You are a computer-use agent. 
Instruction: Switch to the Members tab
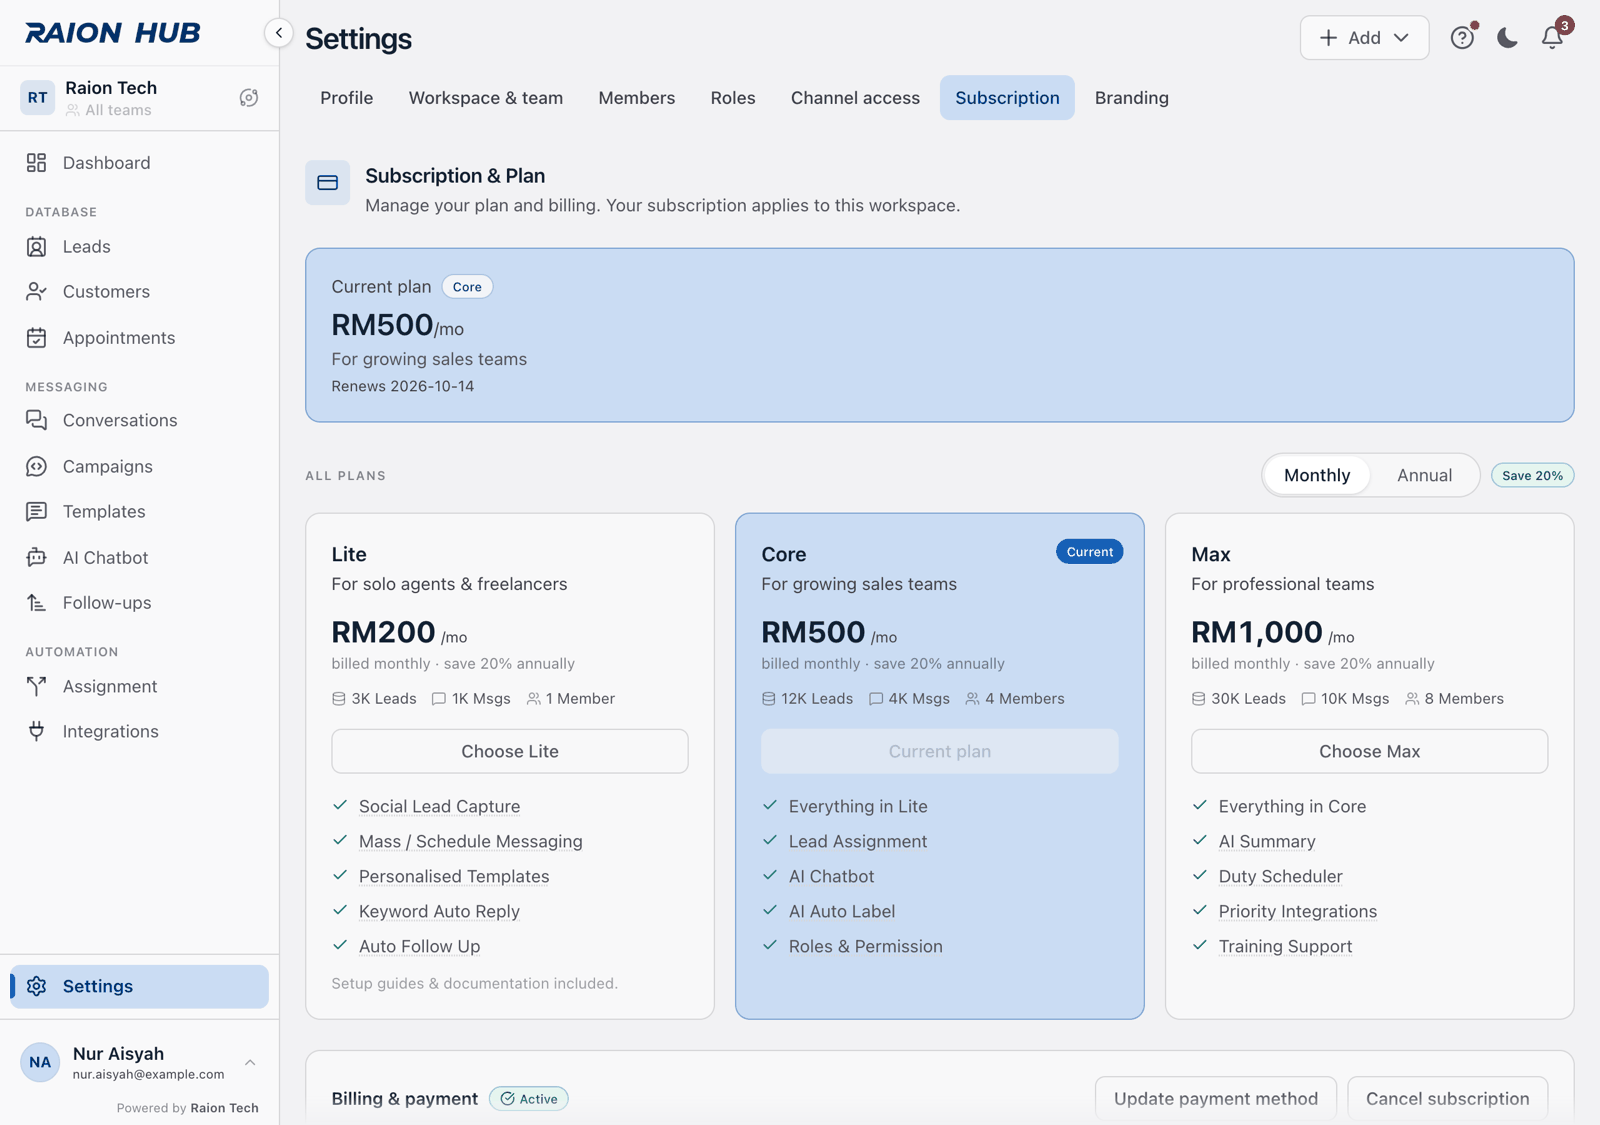[x=637, y=98]
